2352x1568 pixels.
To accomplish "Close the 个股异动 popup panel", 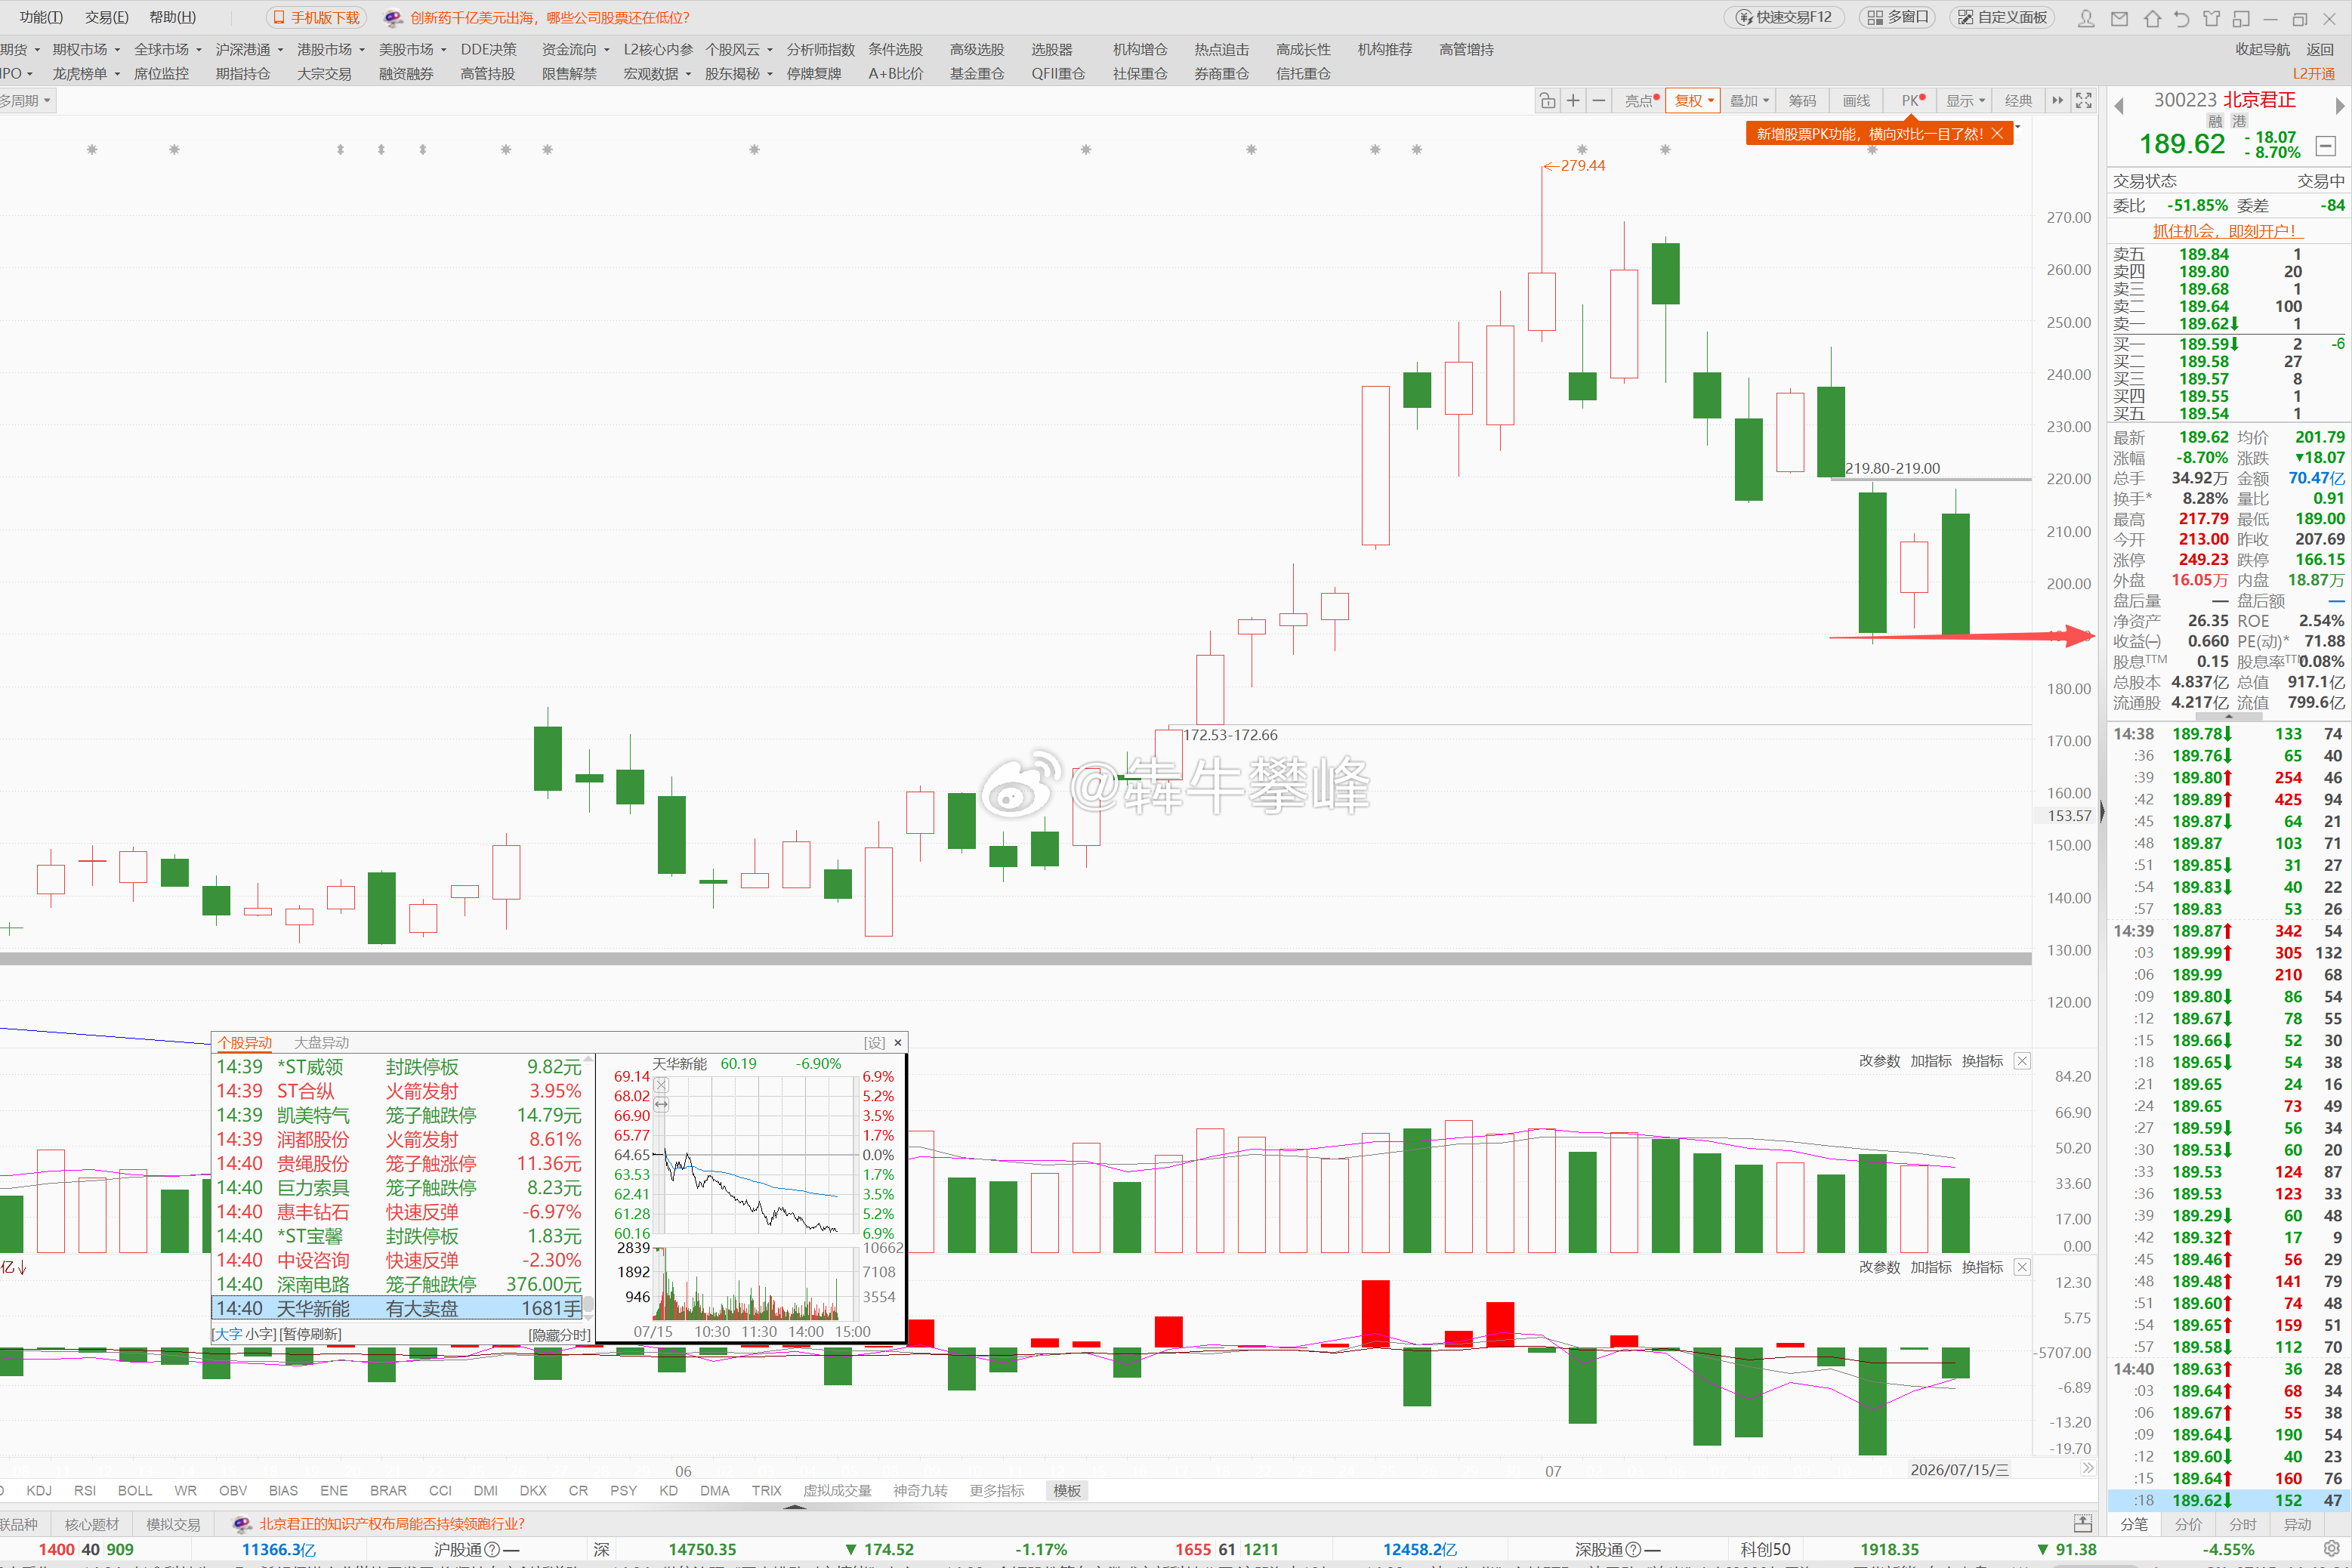I will click(x=898, y=1042).
